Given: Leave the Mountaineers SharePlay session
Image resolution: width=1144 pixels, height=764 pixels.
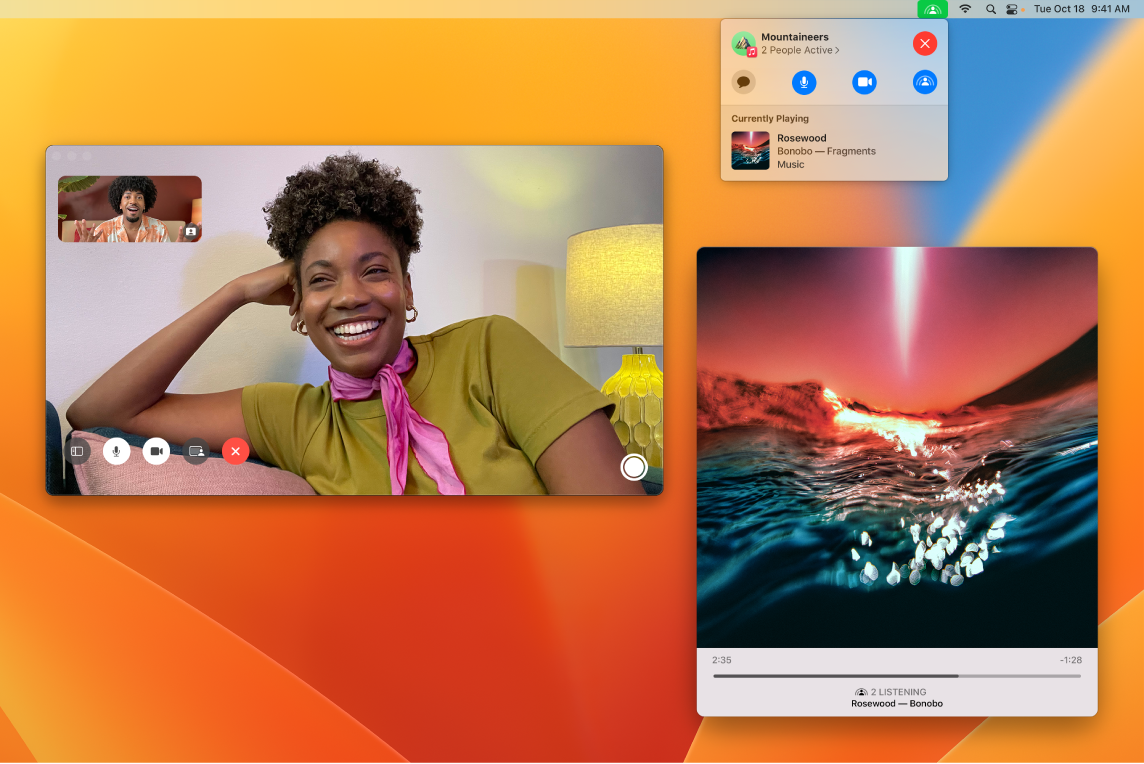Looking at the screenshot, I should pos(925,43).
